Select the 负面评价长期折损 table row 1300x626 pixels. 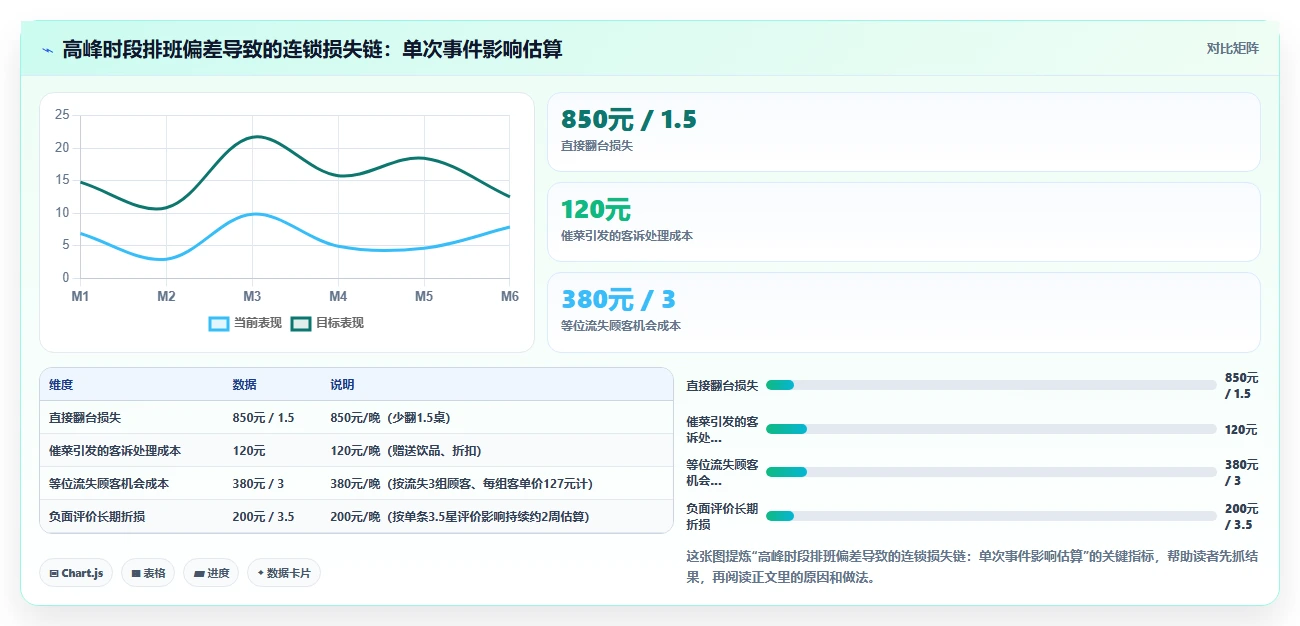(x=356, y=516)
